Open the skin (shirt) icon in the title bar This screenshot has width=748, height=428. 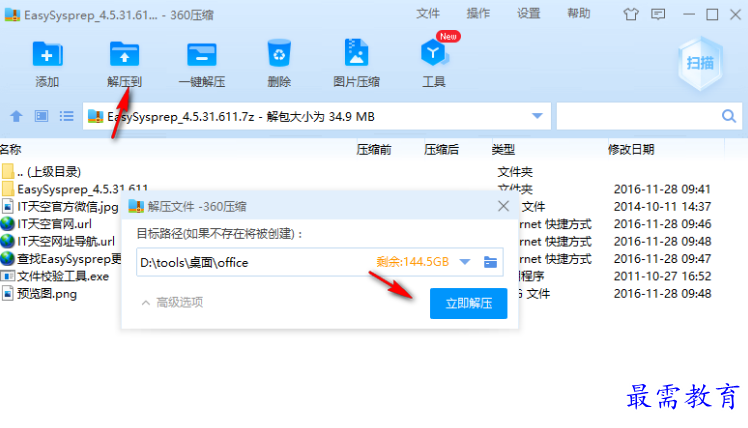631,14
